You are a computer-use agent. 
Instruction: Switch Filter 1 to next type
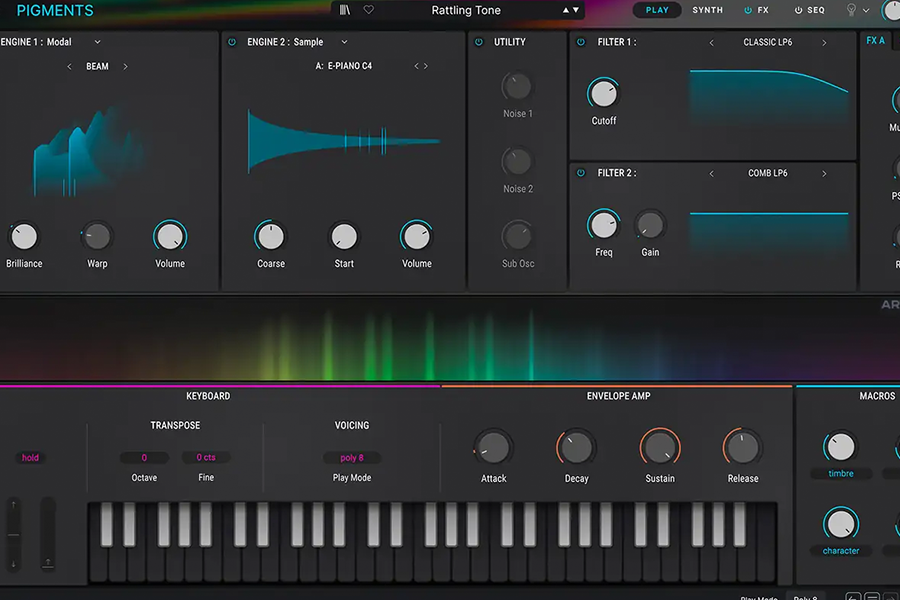pos(824,42)
